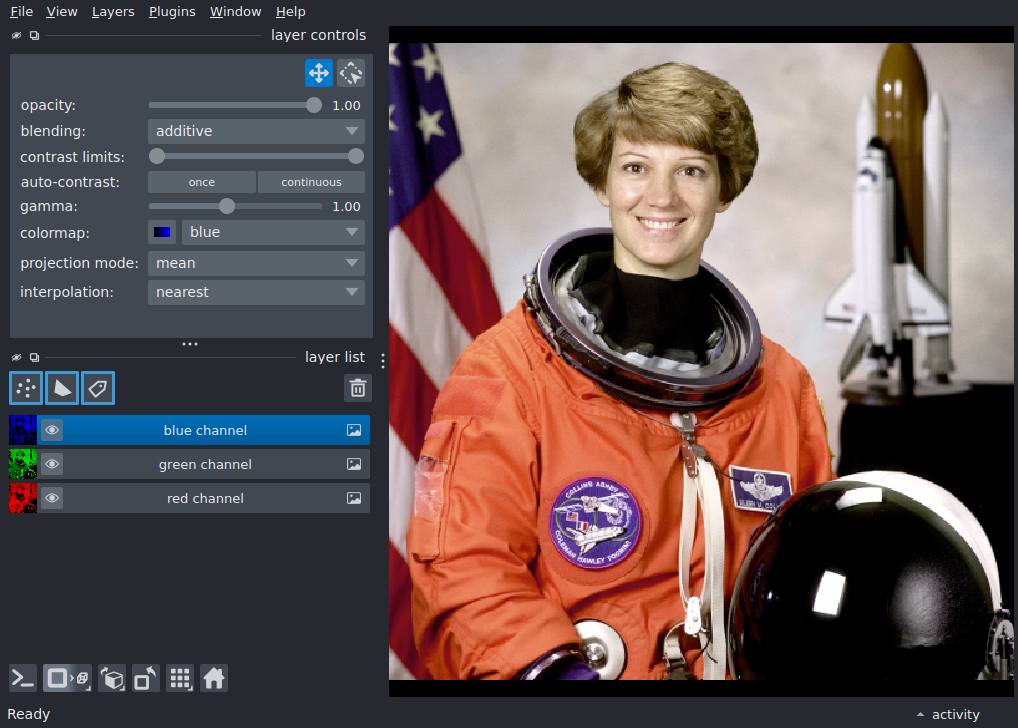The image size is (1018, 728).
Task: Add a new points layer
Action: coord(26,388)
